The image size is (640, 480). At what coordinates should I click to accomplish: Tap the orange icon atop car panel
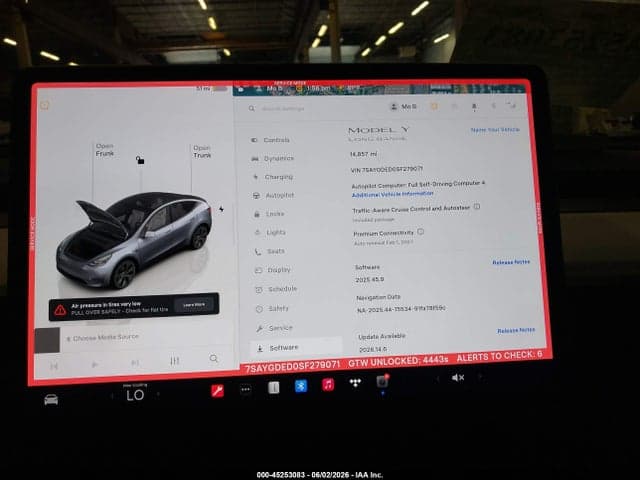point(45,106)
